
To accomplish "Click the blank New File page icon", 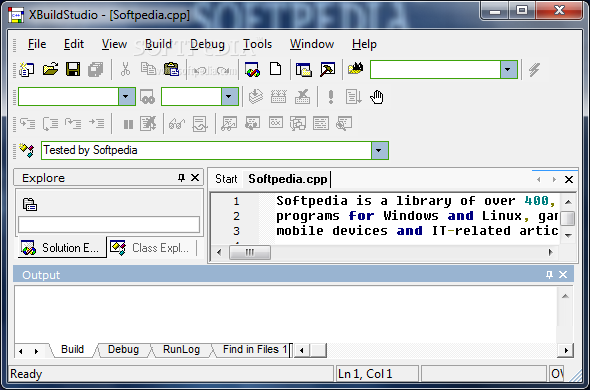I will pyautogui.click(x=275, y=69).
